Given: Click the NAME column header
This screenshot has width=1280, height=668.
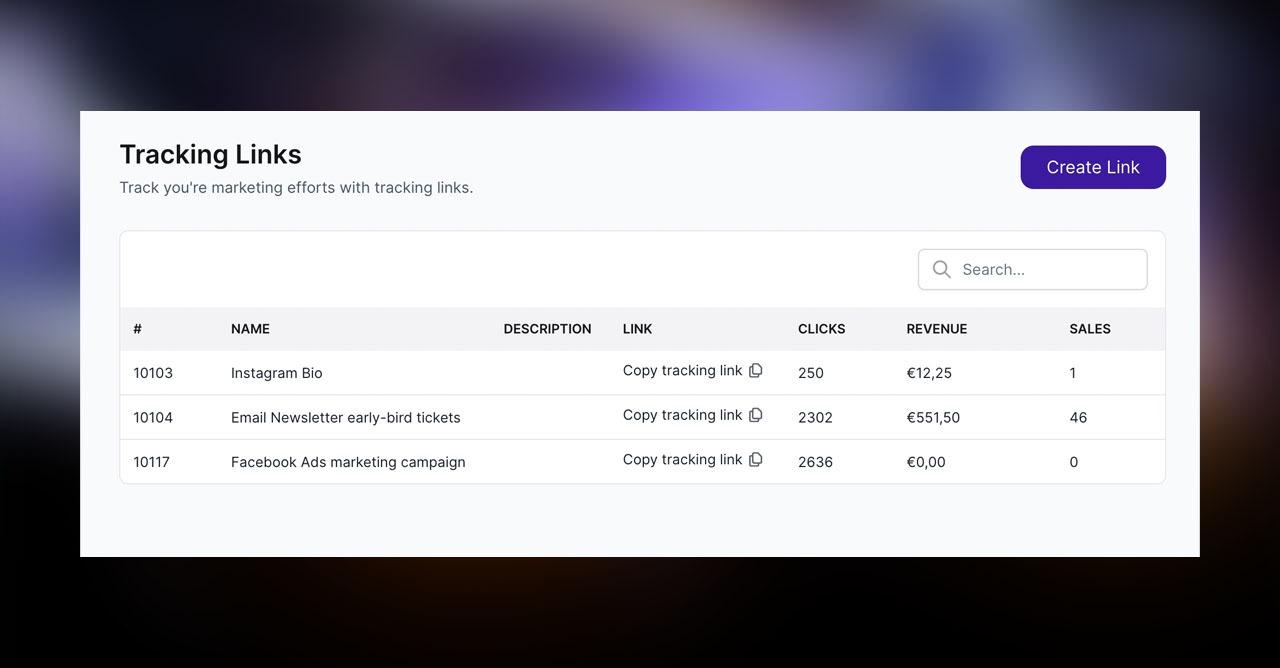Looking at the screenshot, I should coord(250,329).
